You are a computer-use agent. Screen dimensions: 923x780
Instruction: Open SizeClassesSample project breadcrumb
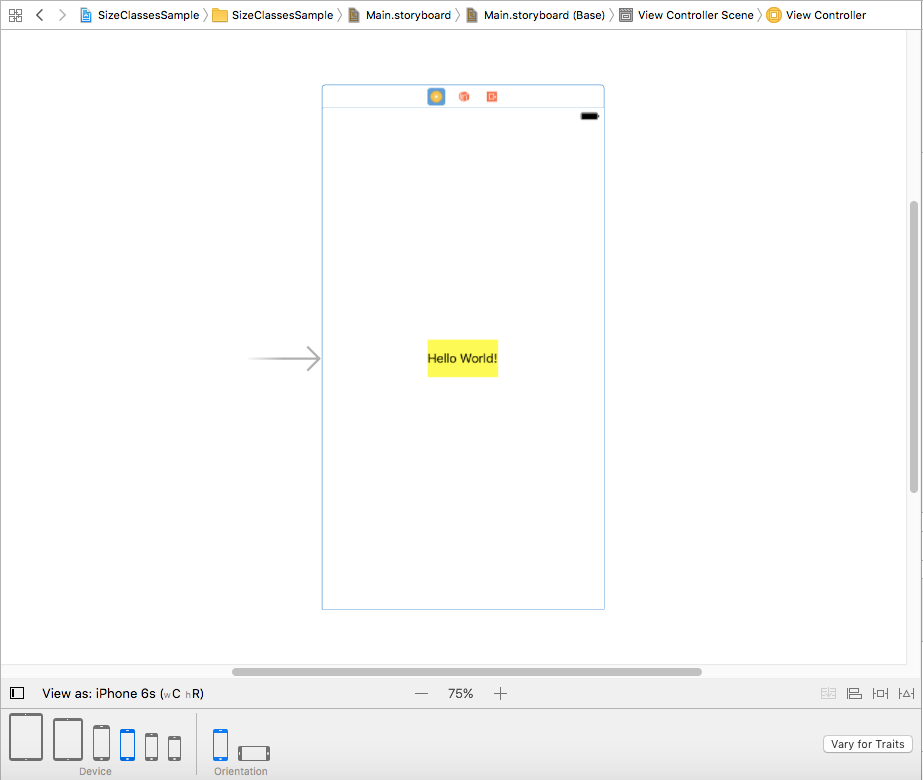point(147,15)
